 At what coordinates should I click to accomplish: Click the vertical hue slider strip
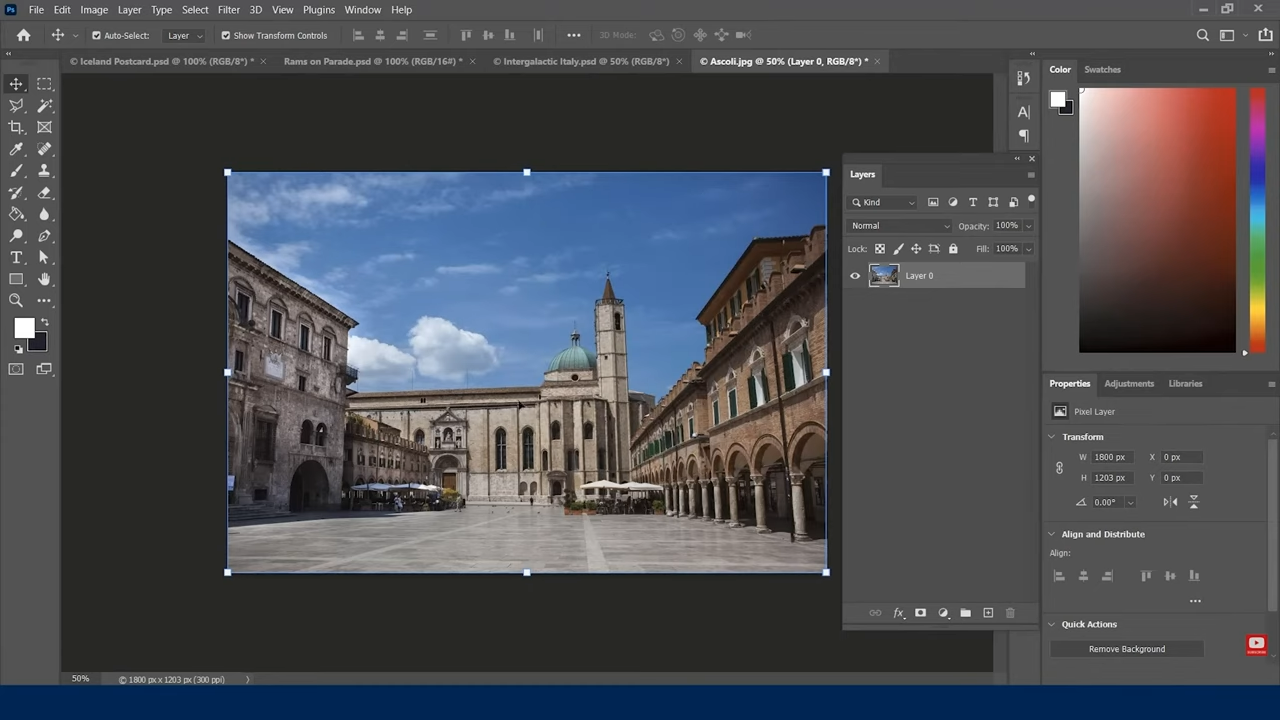(1257, 220)
